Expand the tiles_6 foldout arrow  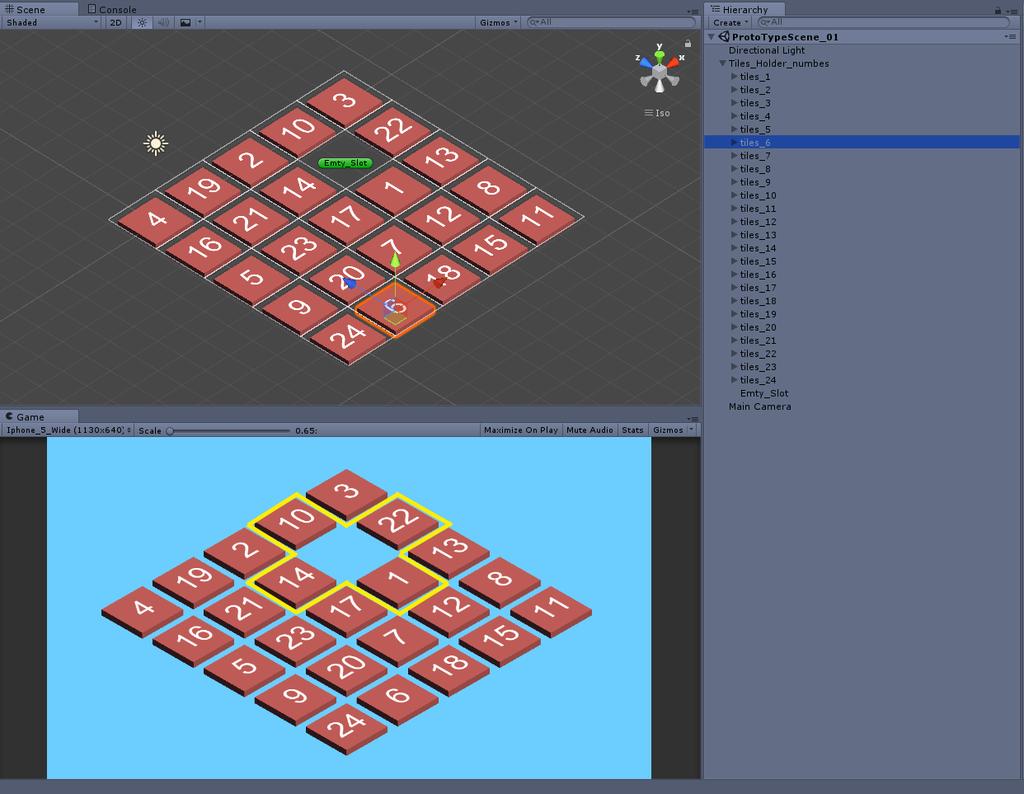click(x=734, y=142)
